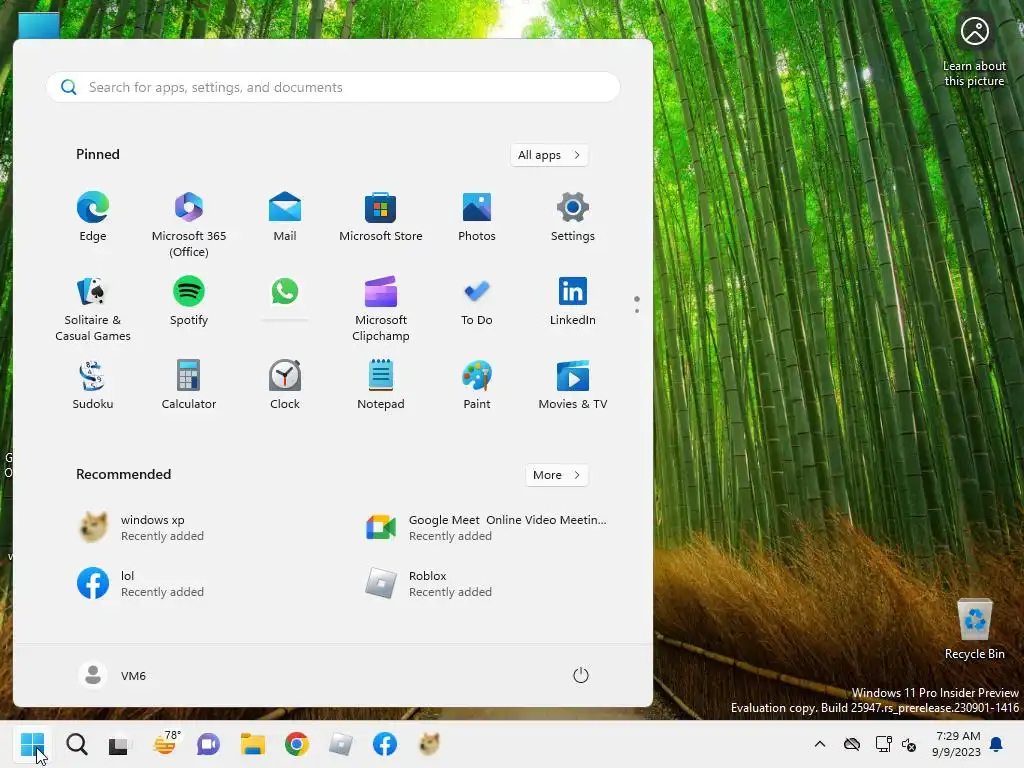The height and width of the screenshot is (768, 1024).
Task: Launch the Sudoku game
Action: click(93, 385)
